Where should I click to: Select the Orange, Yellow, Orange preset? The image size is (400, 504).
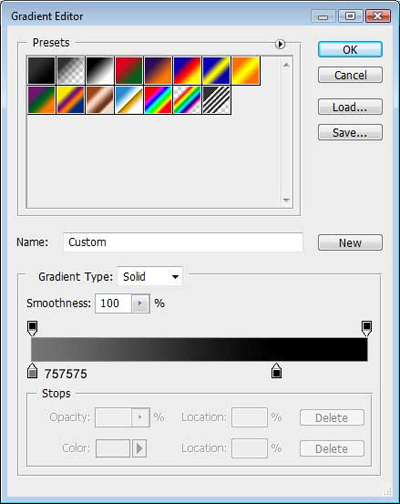pos(246,71)
